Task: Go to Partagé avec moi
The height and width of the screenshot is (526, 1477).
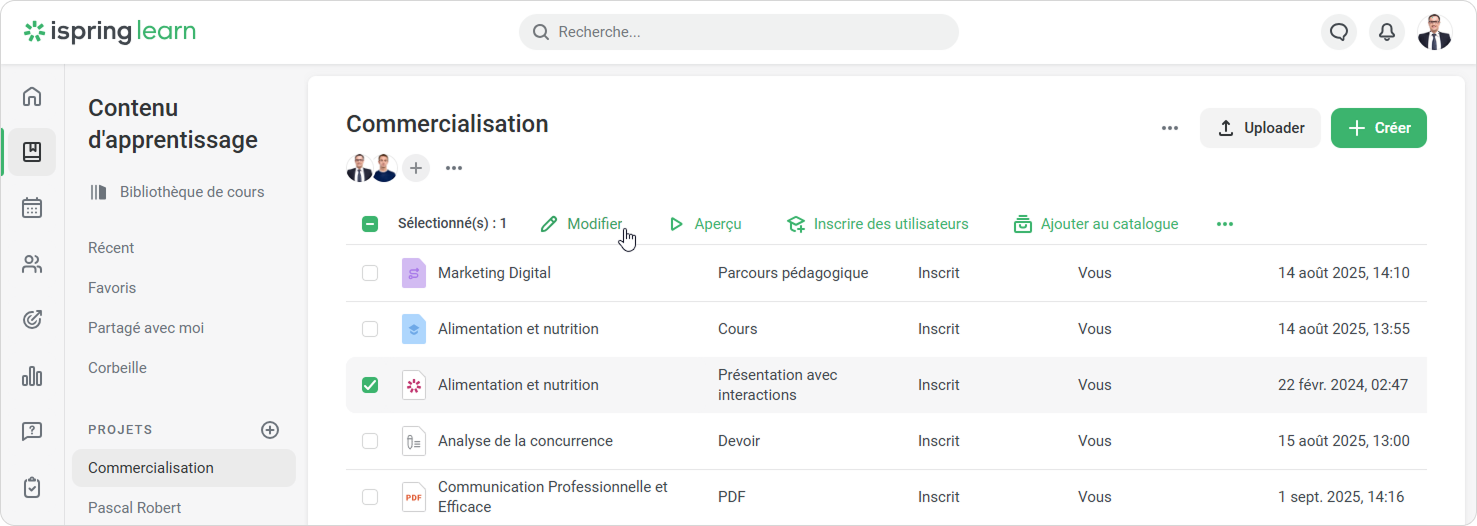Action: [146, 328]
